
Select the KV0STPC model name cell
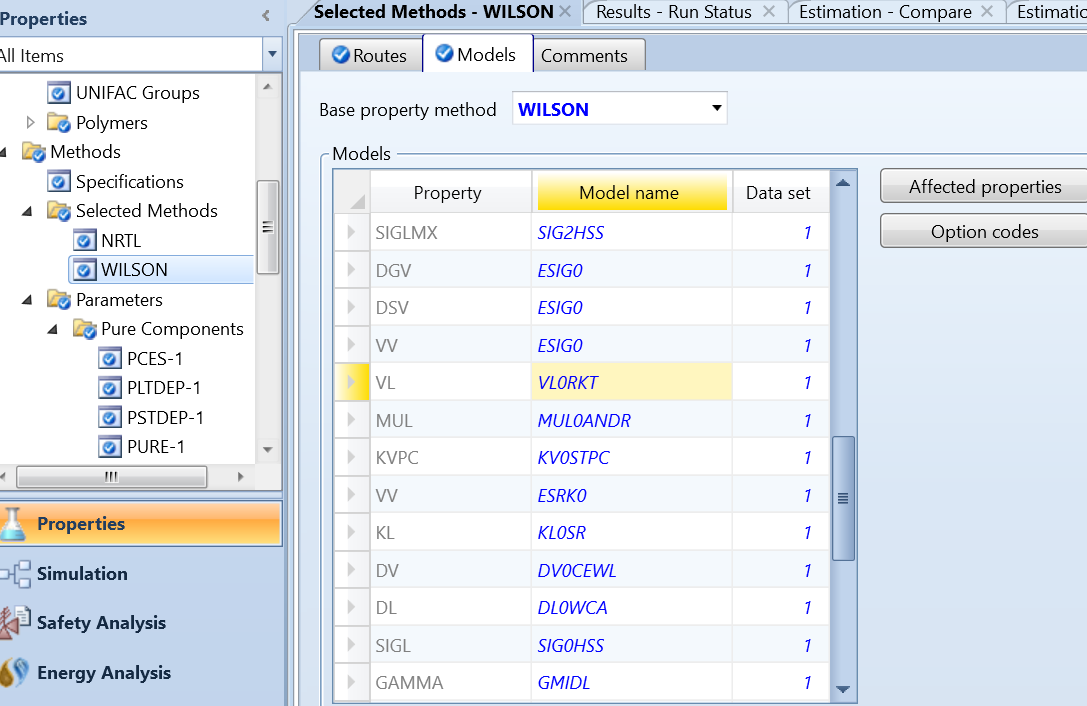632,458
